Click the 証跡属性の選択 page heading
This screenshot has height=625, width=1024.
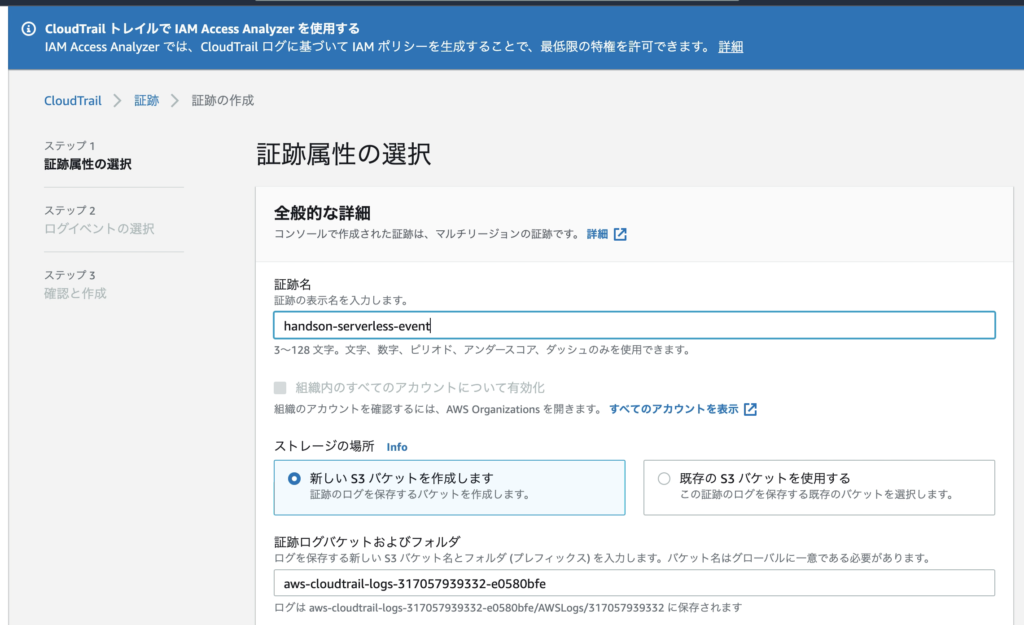[344, 155]
